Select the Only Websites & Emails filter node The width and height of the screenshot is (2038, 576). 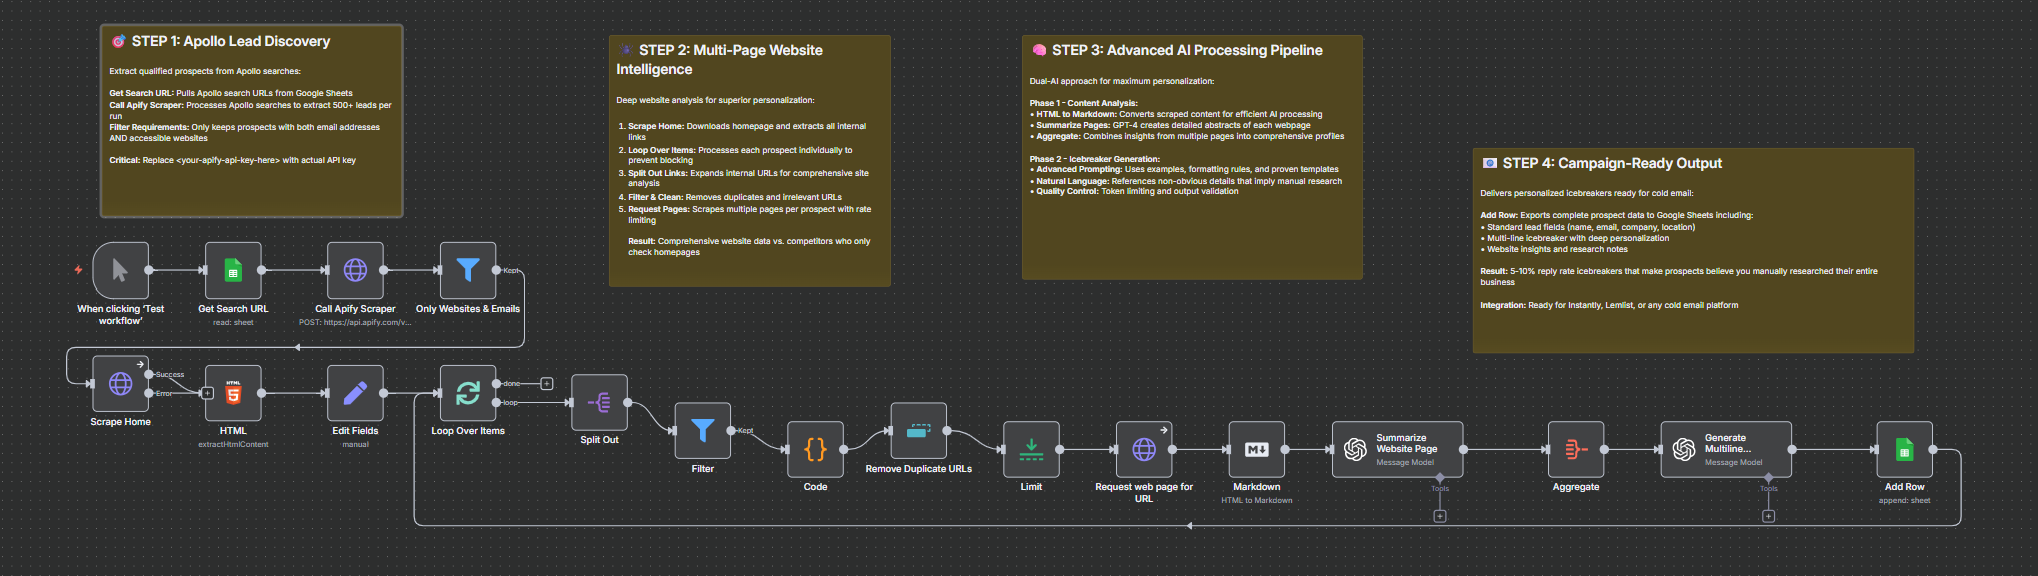click(x=468, y=270)
